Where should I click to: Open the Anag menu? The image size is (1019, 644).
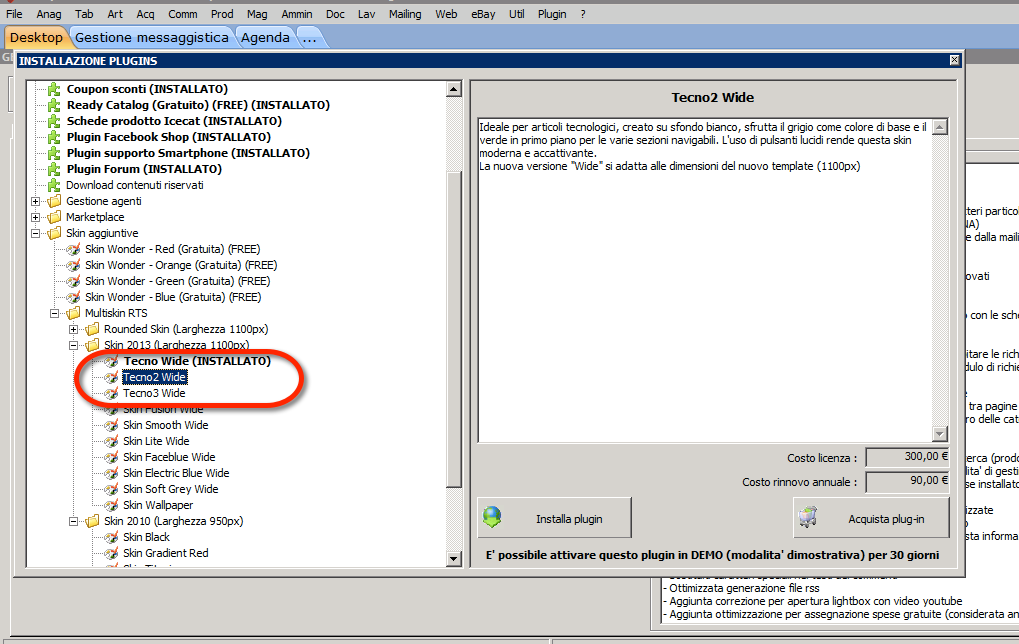pos(49,14)
